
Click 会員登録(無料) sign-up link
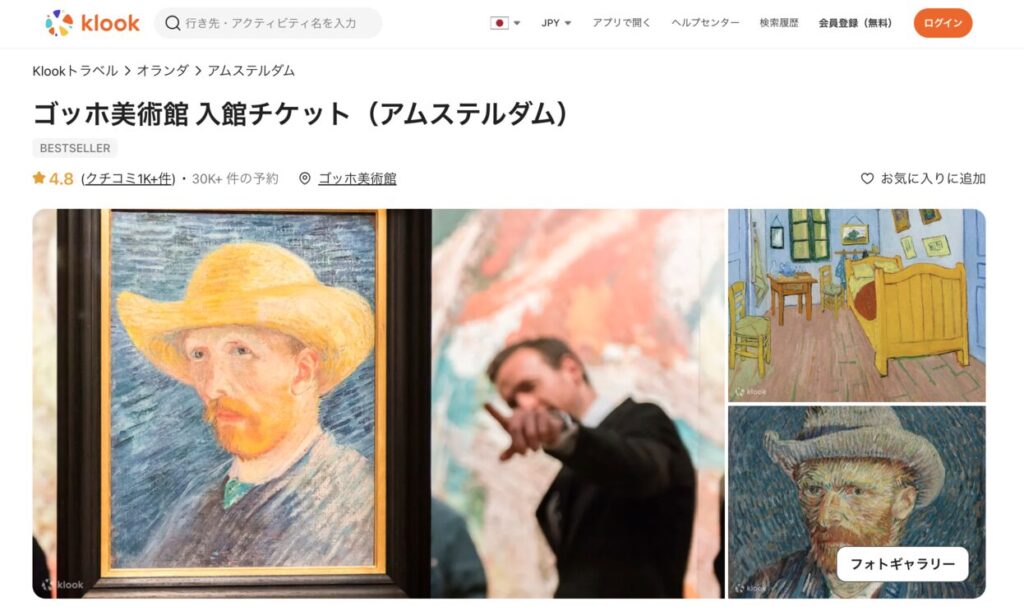856,23
